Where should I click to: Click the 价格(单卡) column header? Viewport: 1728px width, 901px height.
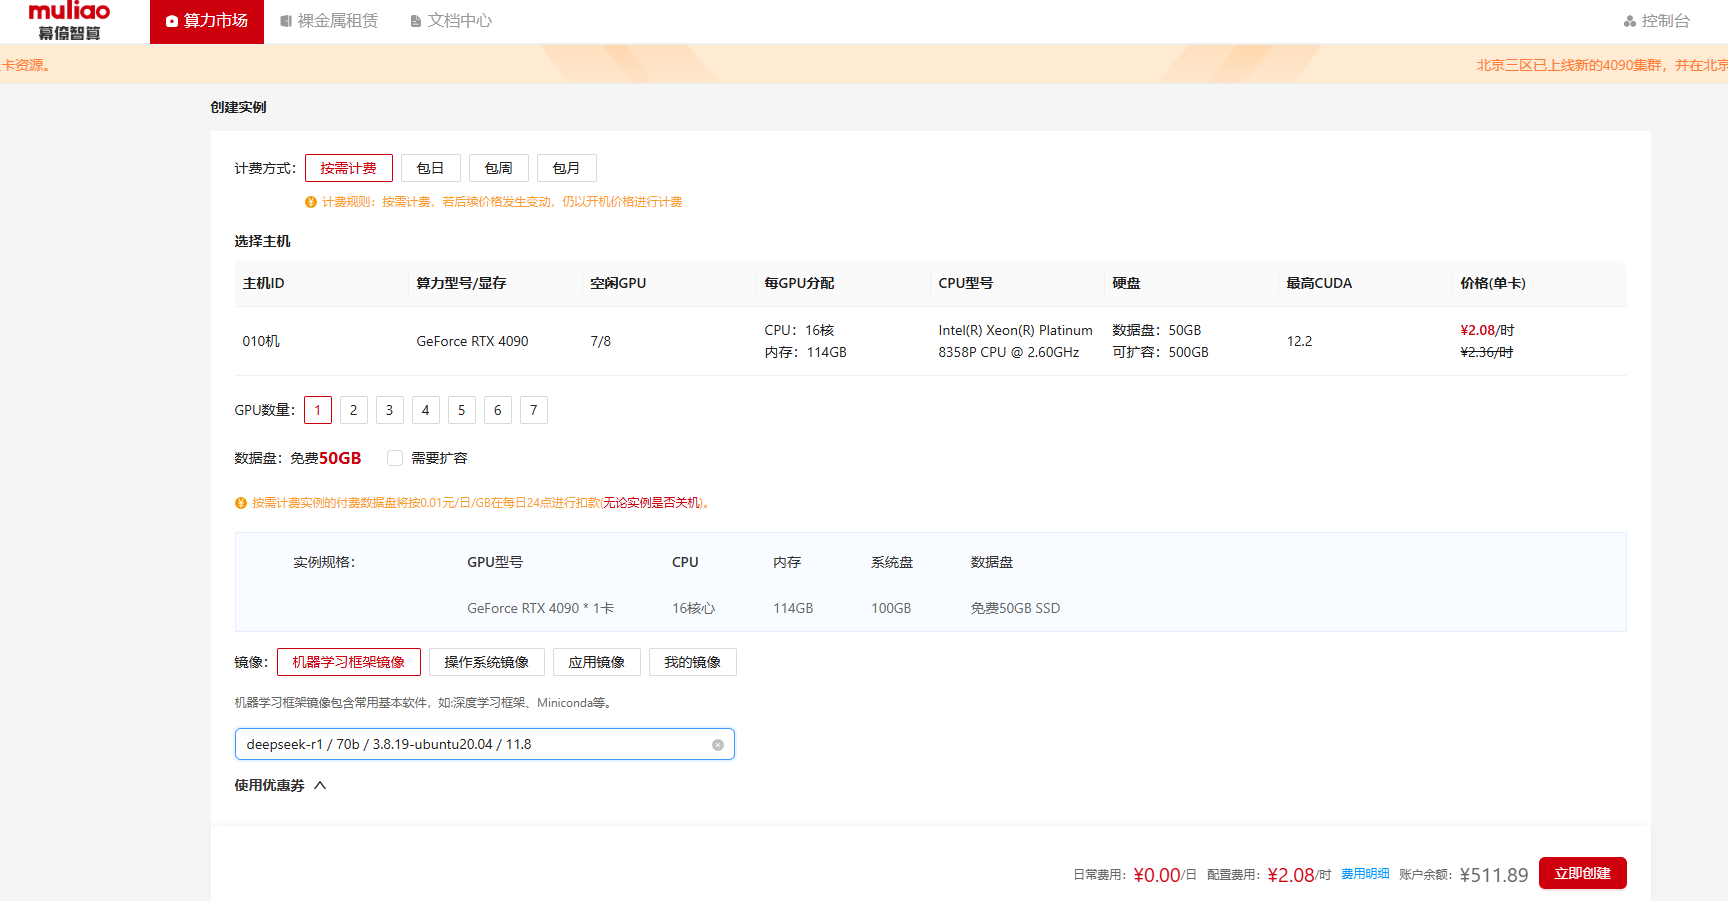1493,283
